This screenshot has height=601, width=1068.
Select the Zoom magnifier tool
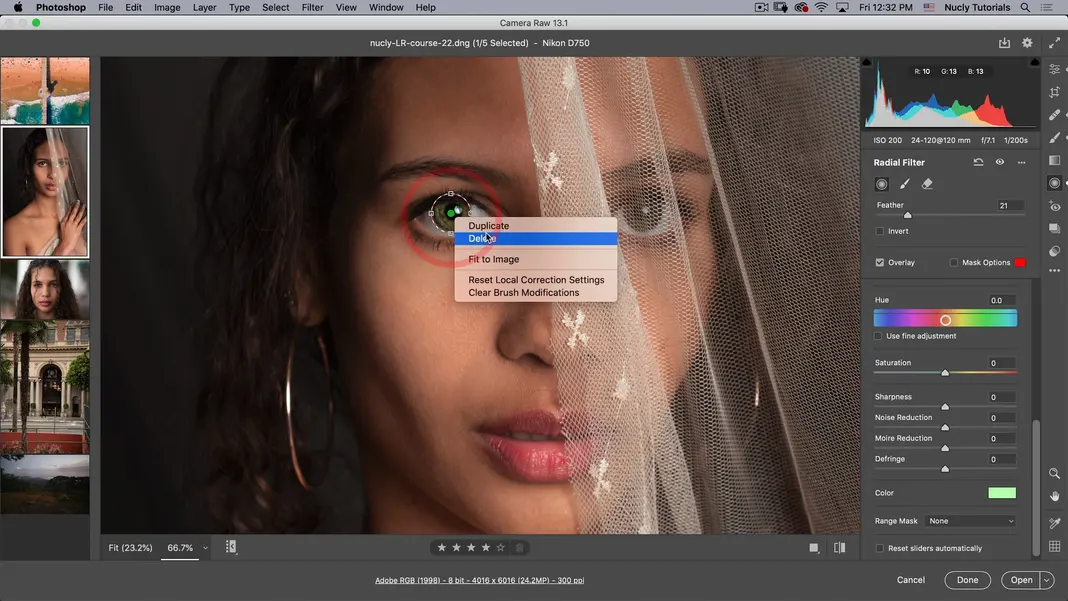[1054, 473]
